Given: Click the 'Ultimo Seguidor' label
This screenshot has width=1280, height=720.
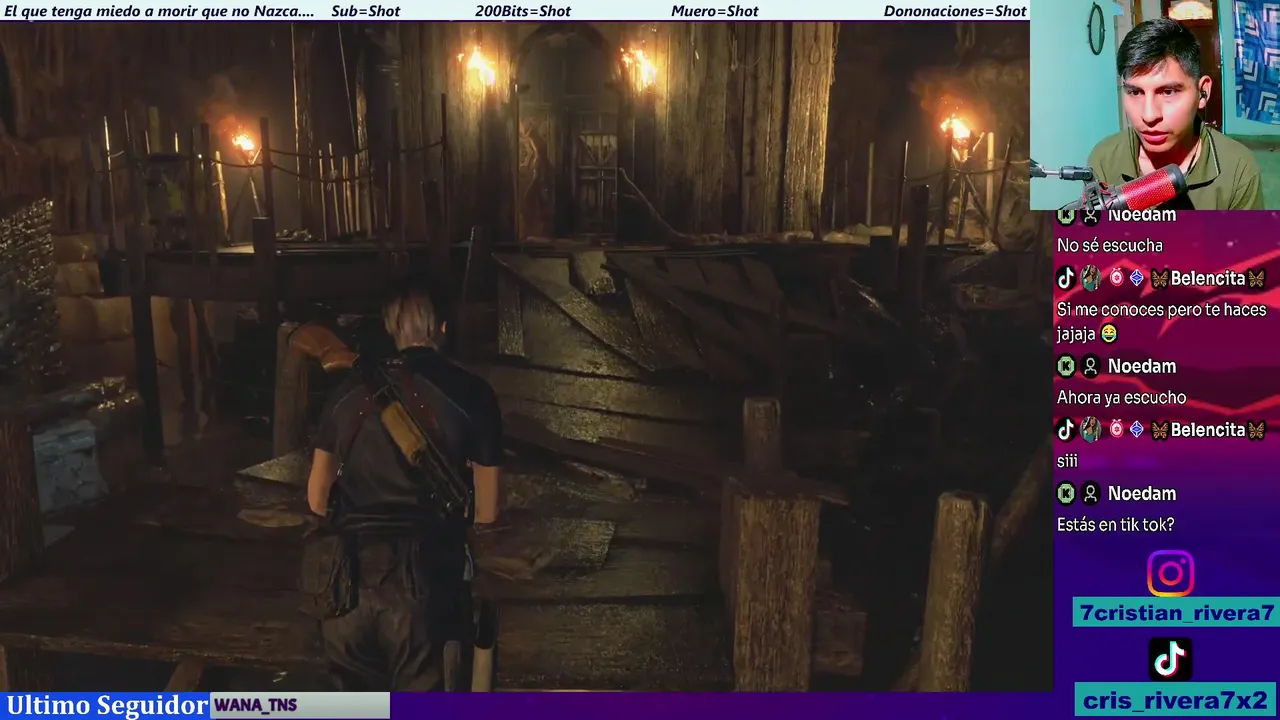Looking at the screenshot, I should point(107,705).
